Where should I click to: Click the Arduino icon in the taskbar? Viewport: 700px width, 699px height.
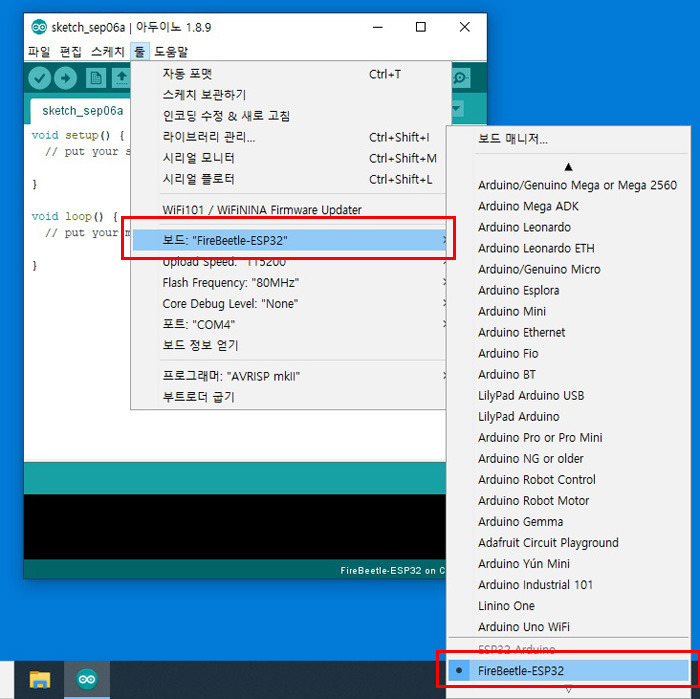[x=87, y=680]
